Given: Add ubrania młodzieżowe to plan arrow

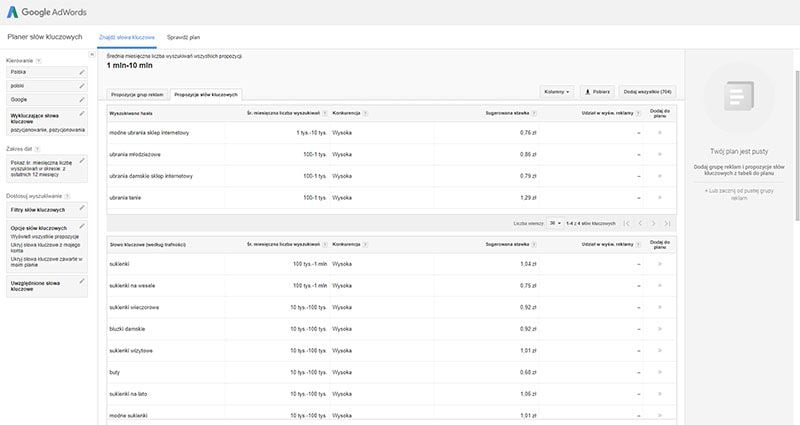Looking at the screenshot, I should (660, 154).
